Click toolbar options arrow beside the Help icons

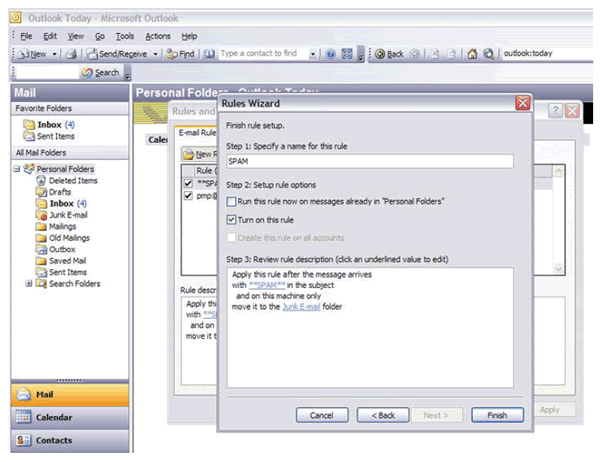pos(360,54)
